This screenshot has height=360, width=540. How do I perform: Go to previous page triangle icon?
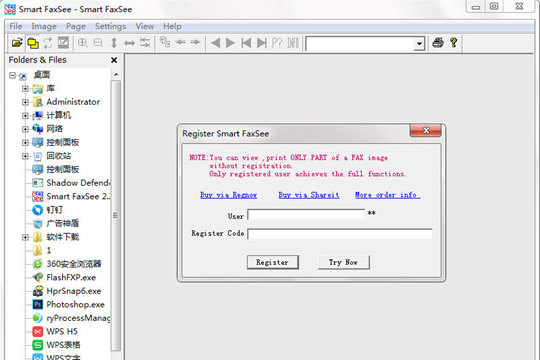pyautogui.click(x=216, y=43)
